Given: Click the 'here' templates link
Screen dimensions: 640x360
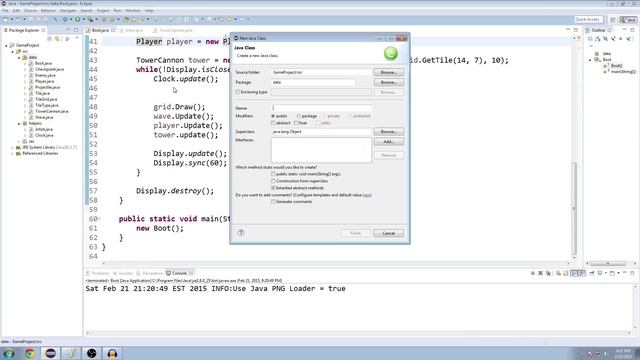Looking at the screenshot, I should 367,195.
